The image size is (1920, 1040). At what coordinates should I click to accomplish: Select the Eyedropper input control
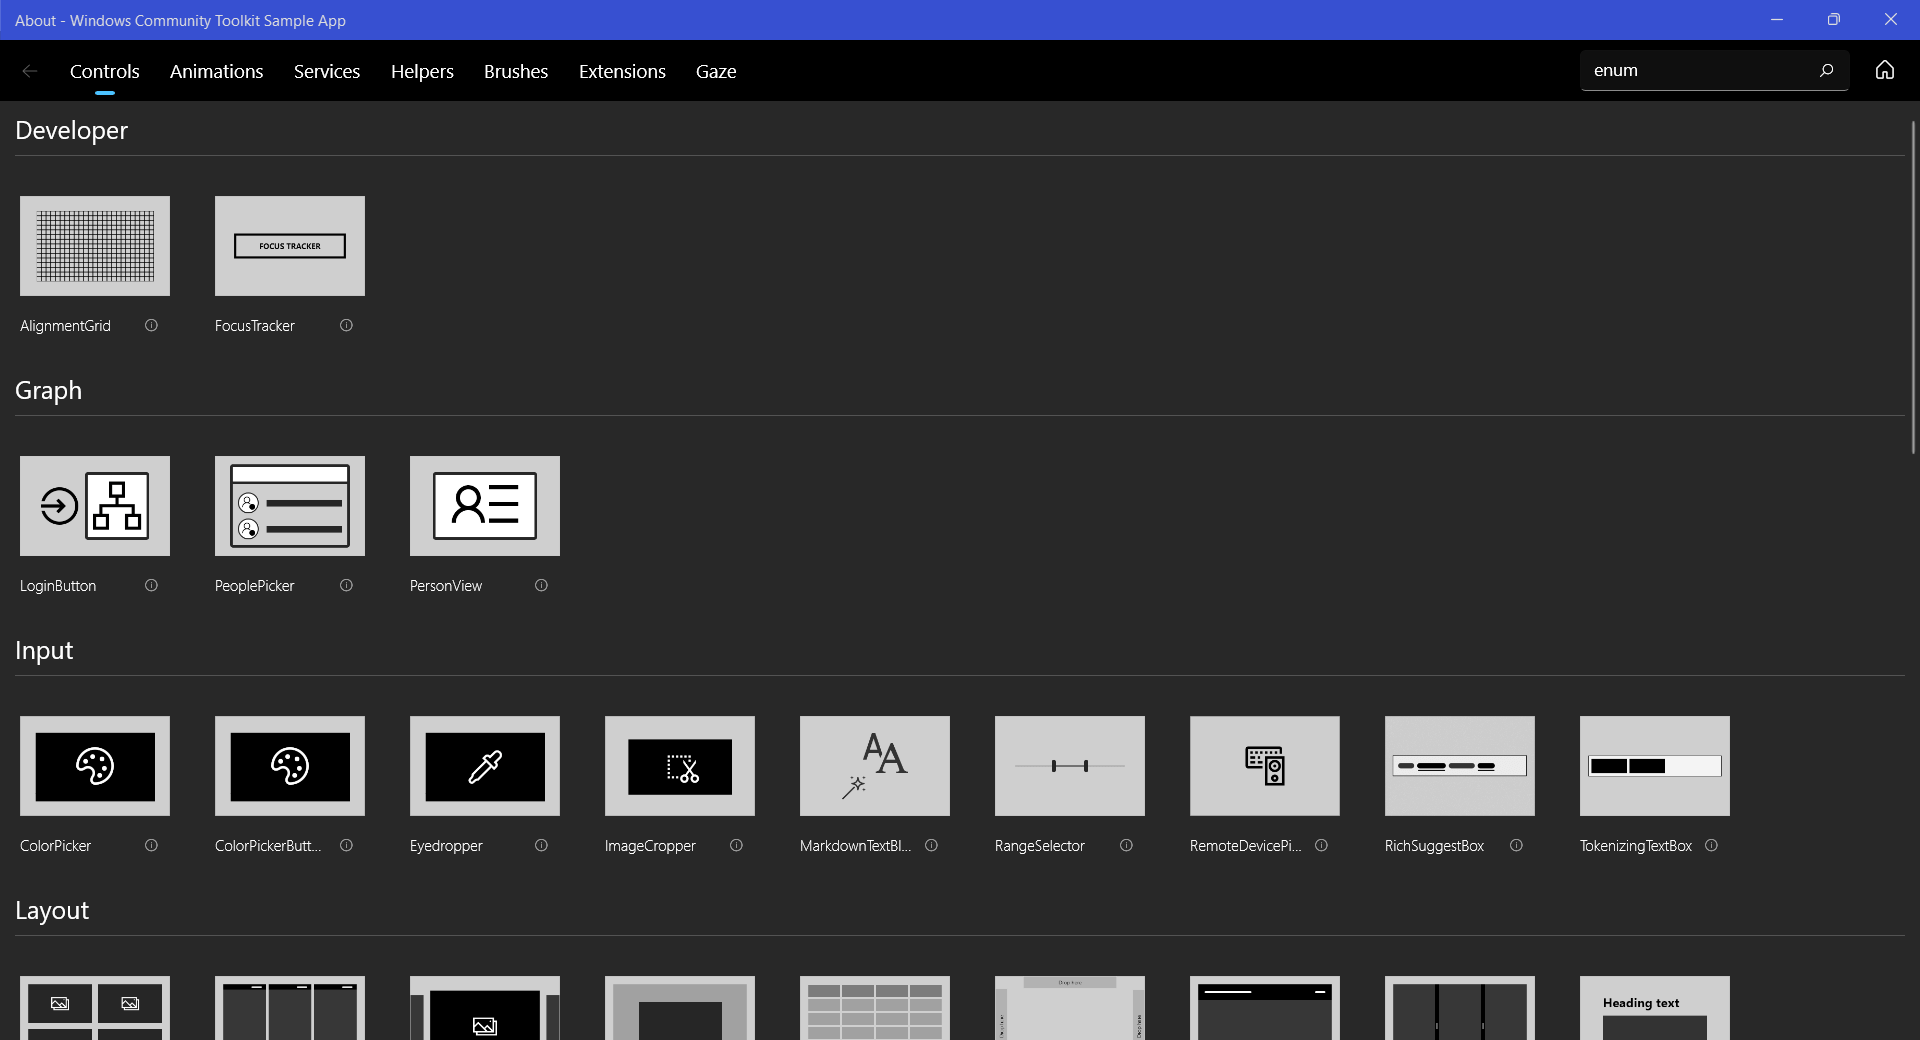484,766
